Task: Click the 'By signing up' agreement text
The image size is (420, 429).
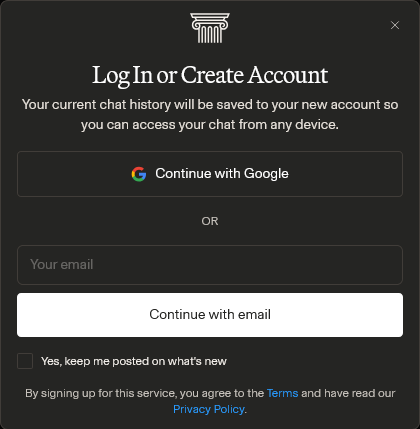Action: point(210,401)
